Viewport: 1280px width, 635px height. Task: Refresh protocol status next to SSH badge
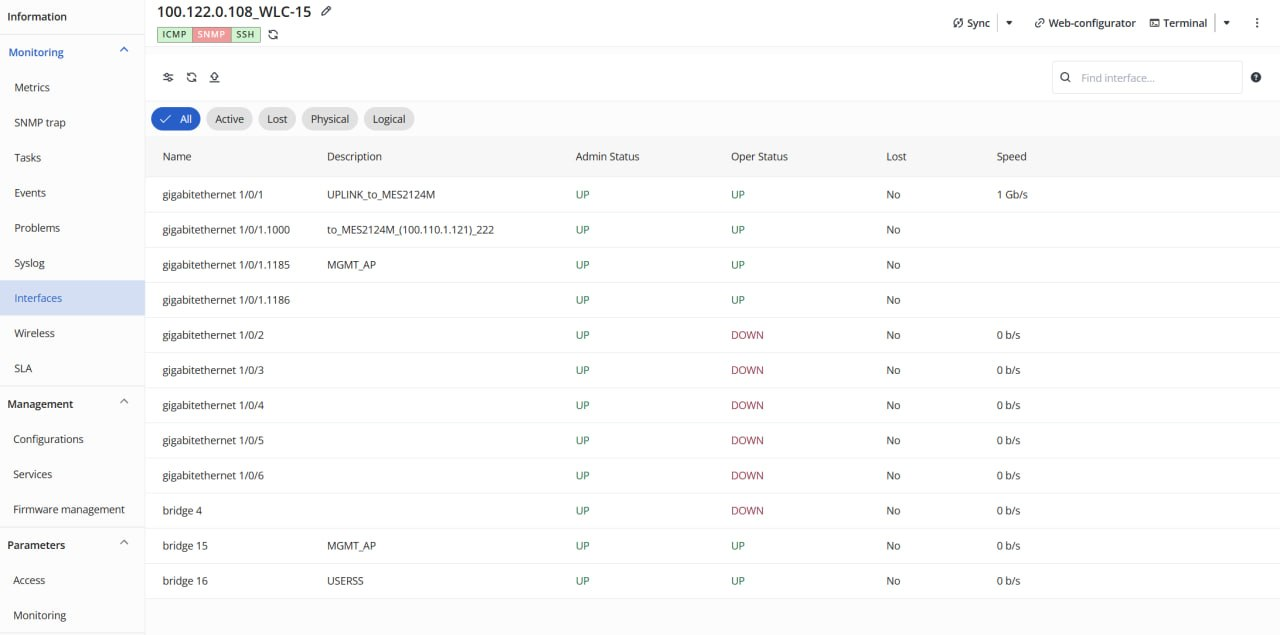pyautogui.click(x=273, y=35)
